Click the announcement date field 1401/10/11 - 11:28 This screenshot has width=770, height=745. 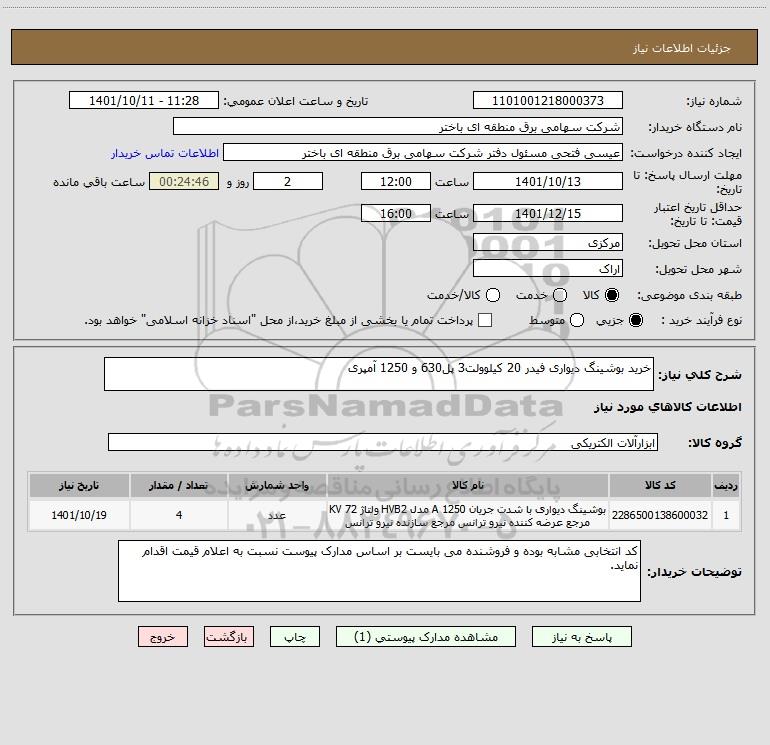coord(144,101)
